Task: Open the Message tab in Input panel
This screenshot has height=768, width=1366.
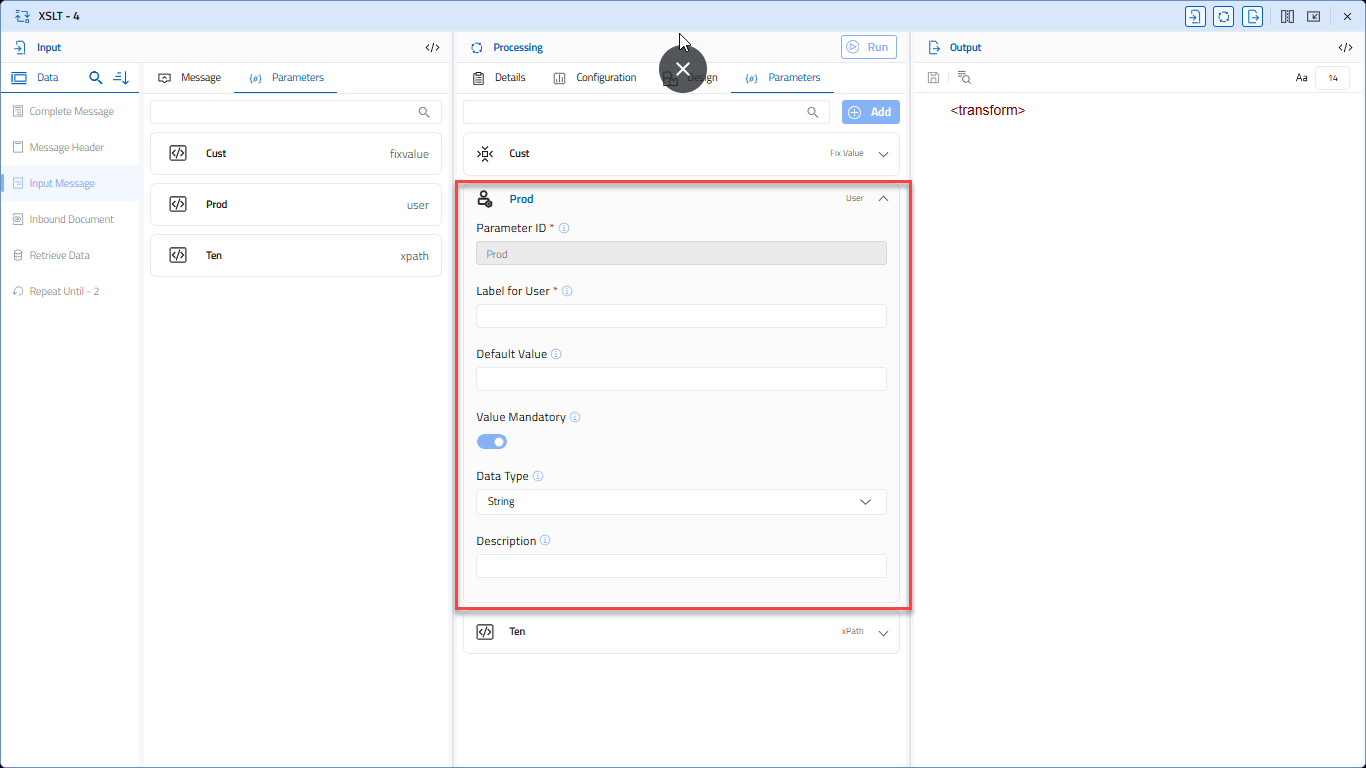Action: coord(190,77)
